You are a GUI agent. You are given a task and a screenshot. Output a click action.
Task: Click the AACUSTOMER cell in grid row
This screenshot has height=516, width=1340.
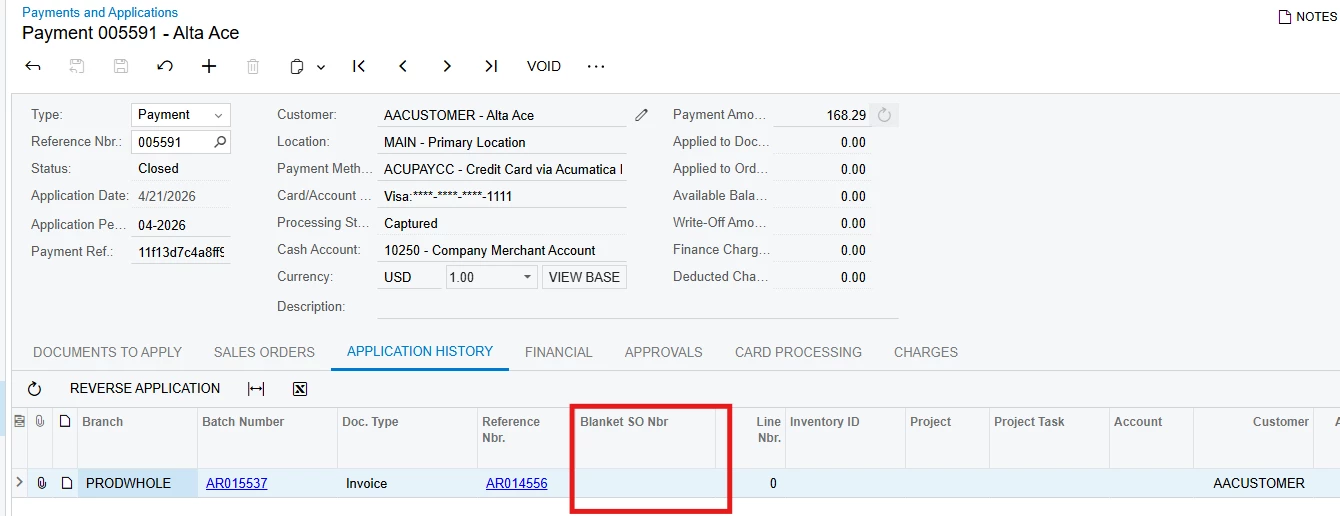[x=1254, y=483]
